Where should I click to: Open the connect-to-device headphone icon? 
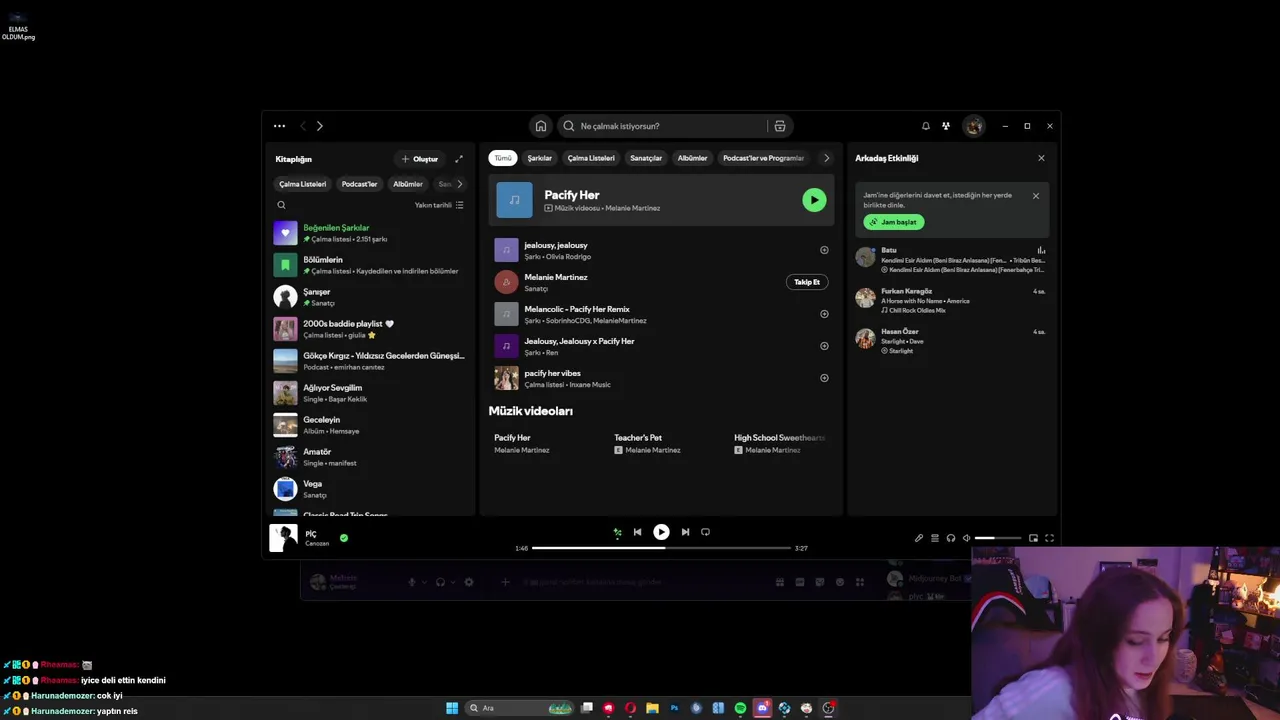951,538
